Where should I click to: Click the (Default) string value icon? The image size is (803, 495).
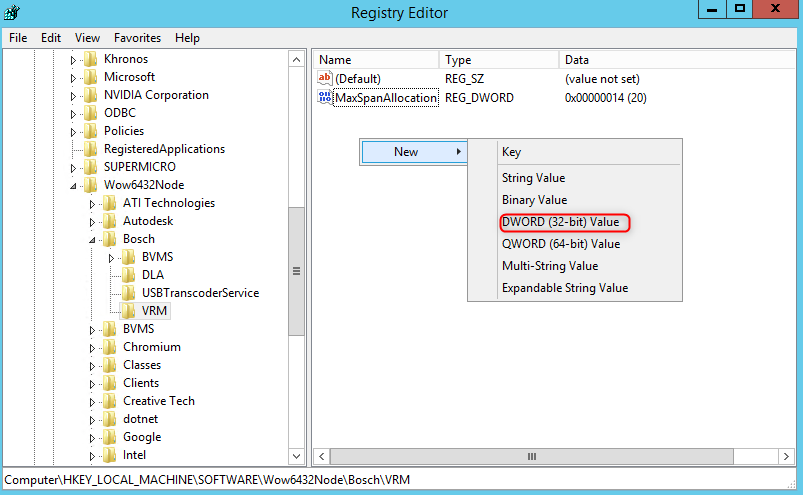pyautogui.click(x=325, y=78)
